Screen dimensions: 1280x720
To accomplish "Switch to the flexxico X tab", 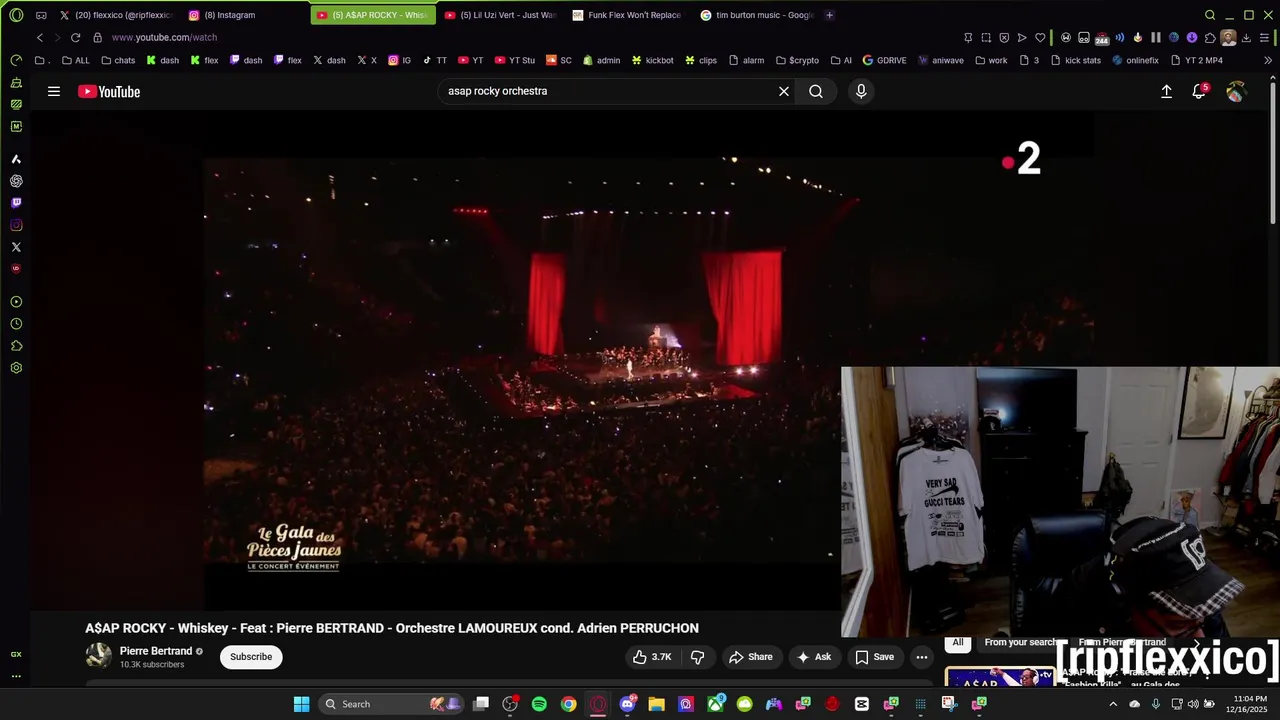I will click(117, 15).
